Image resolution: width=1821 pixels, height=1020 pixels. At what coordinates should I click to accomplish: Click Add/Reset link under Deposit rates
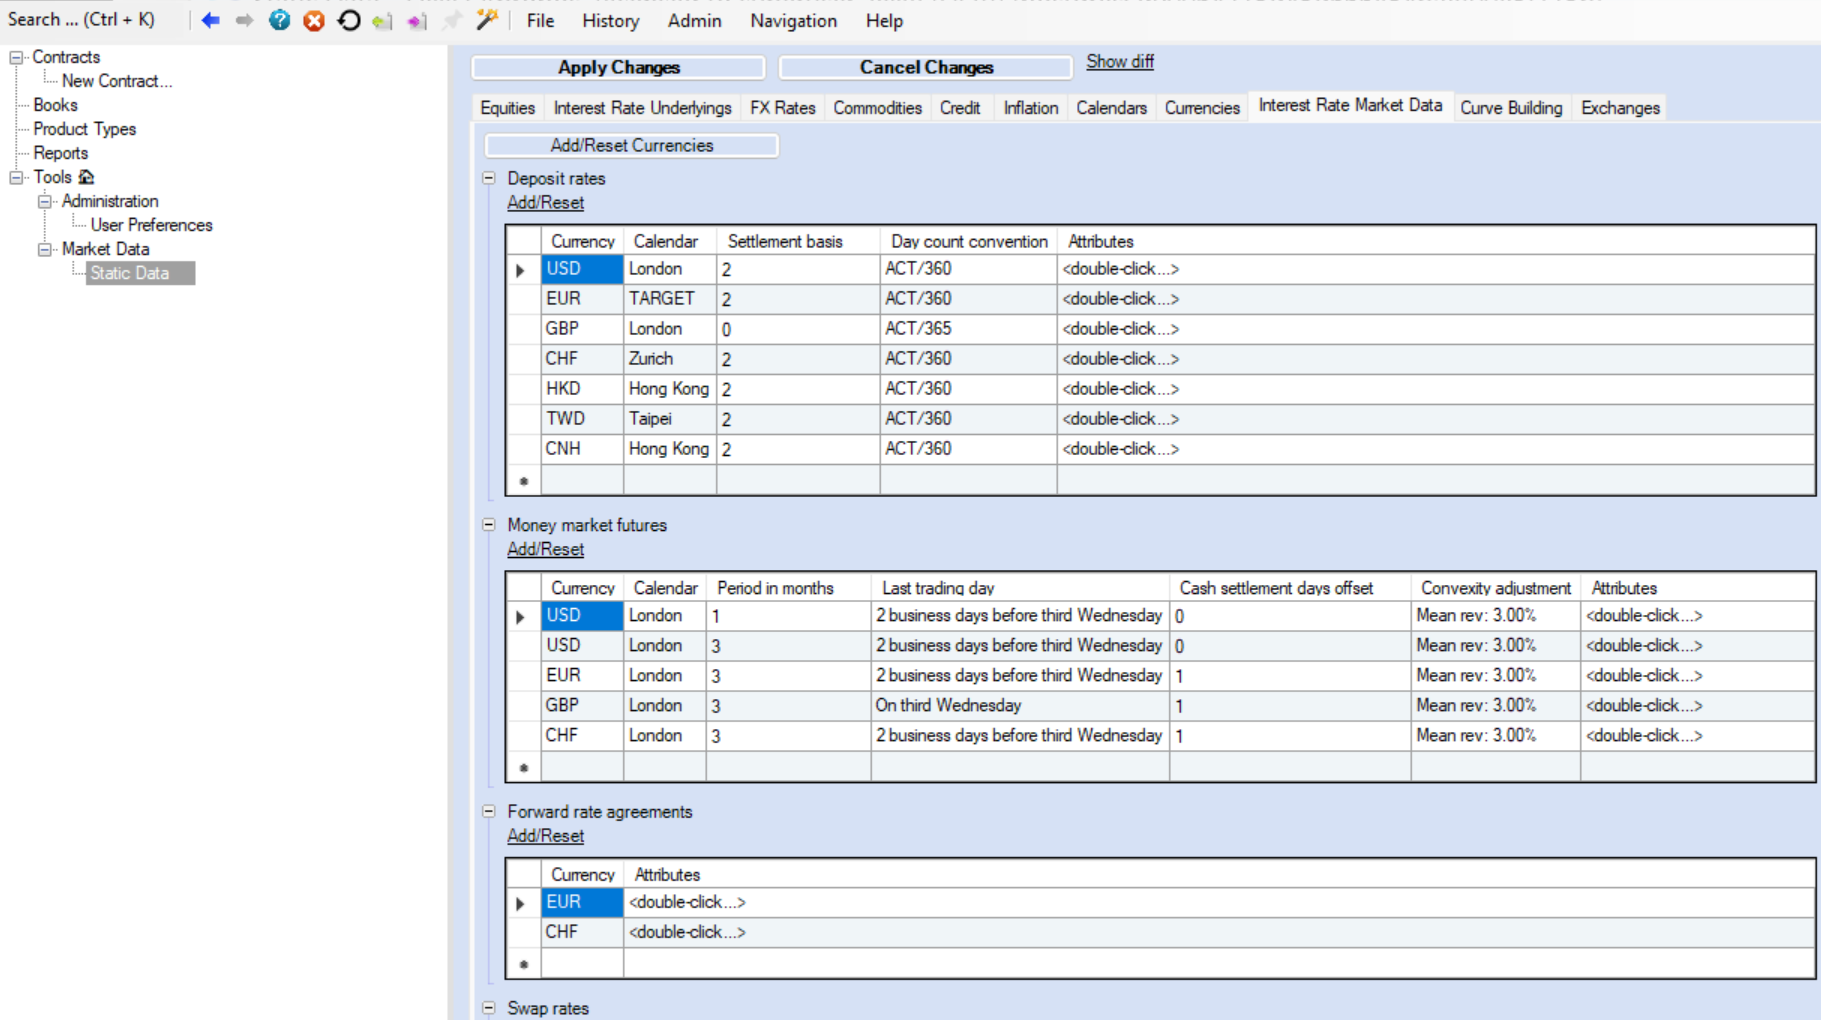[x=545, y=202]
